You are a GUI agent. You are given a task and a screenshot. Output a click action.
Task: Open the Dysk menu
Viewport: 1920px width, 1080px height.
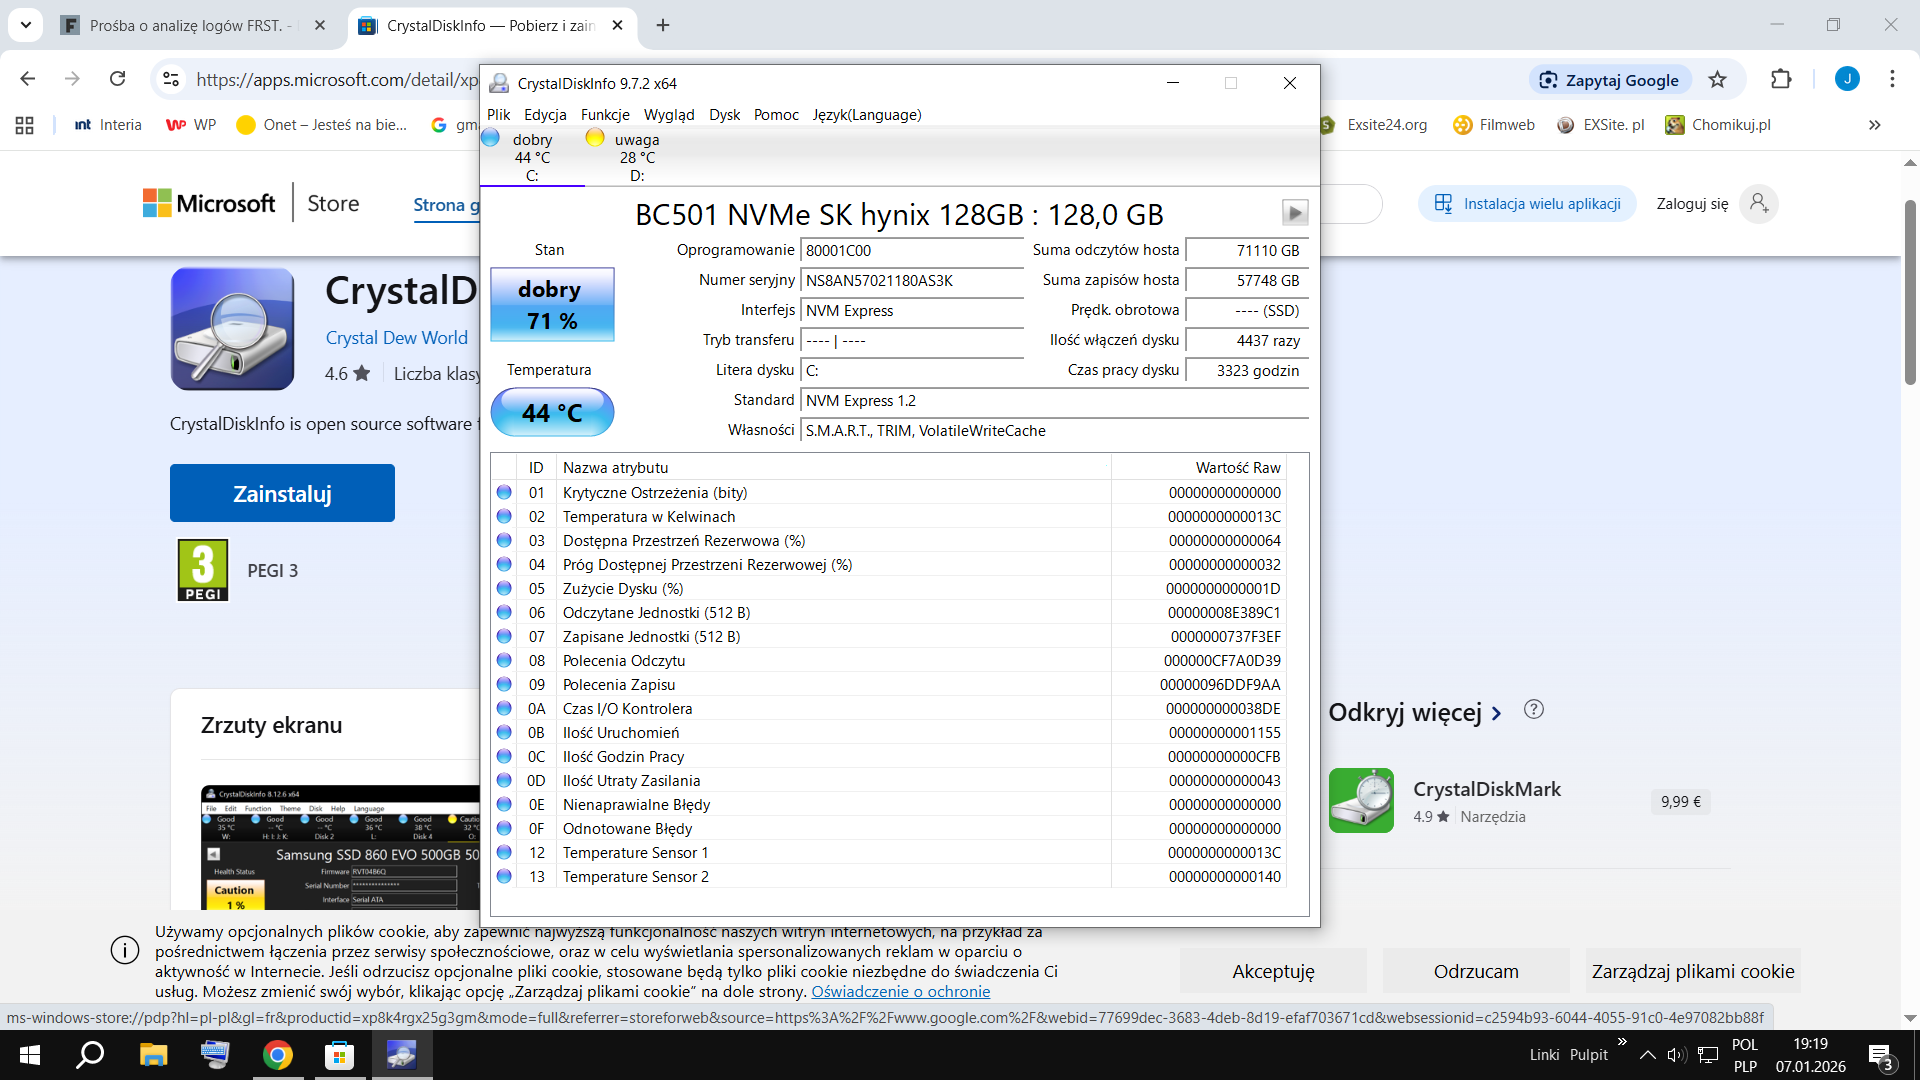[x=724, y=115]
